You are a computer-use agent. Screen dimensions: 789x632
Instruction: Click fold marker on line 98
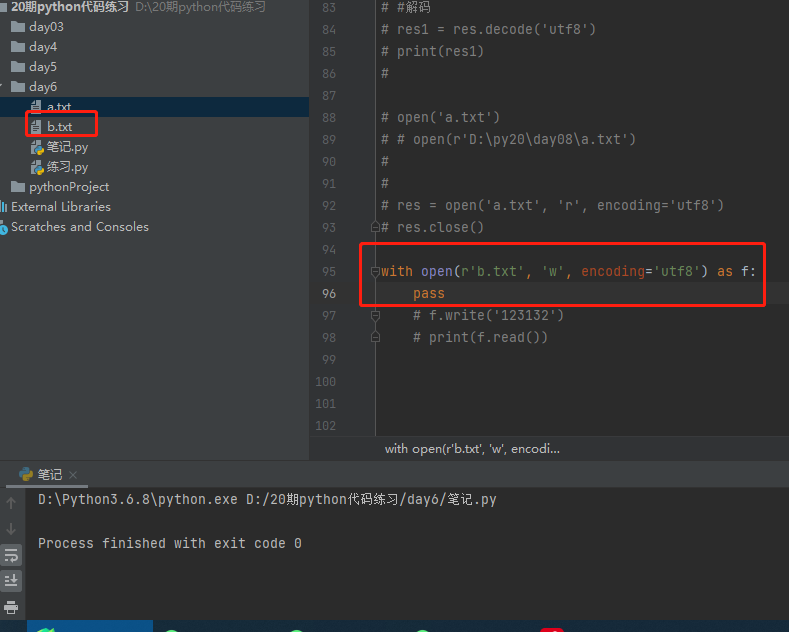[375, 338]
